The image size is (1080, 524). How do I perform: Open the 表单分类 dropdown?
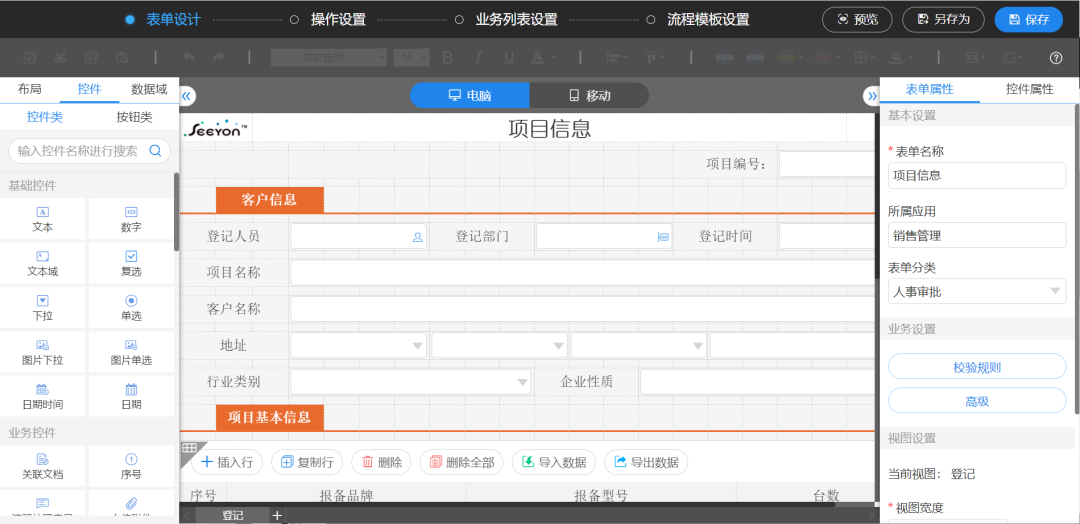(x=977, y=291)
